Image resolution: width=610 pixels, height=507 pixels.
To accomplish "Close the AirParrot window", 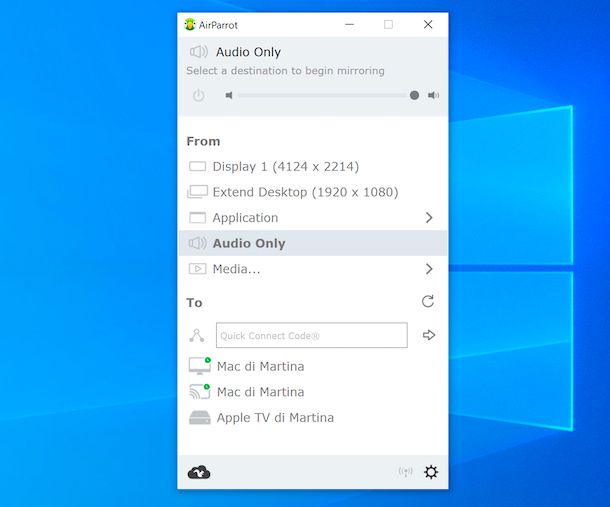I will coord(428,25).
